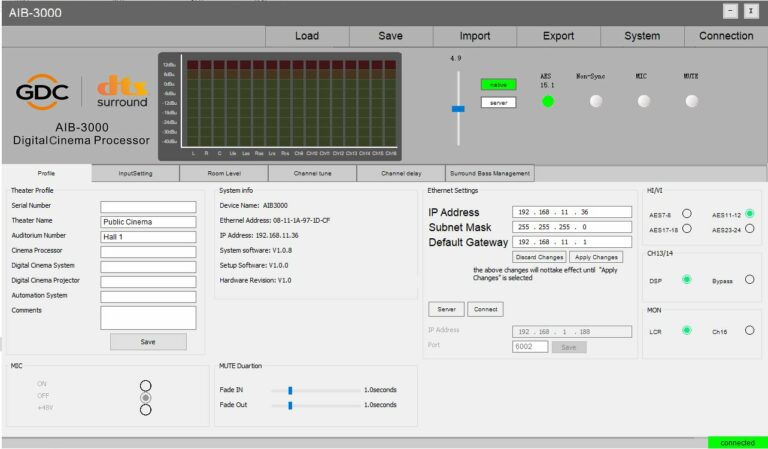Click the dts surround logo

[x=122, y=92]
